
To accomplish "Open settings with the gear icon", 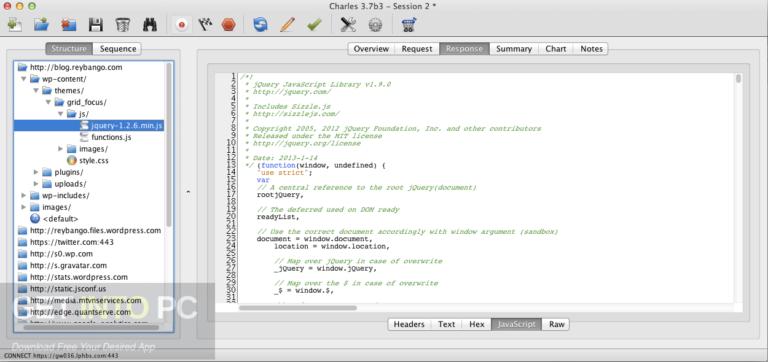I will 375,24.
